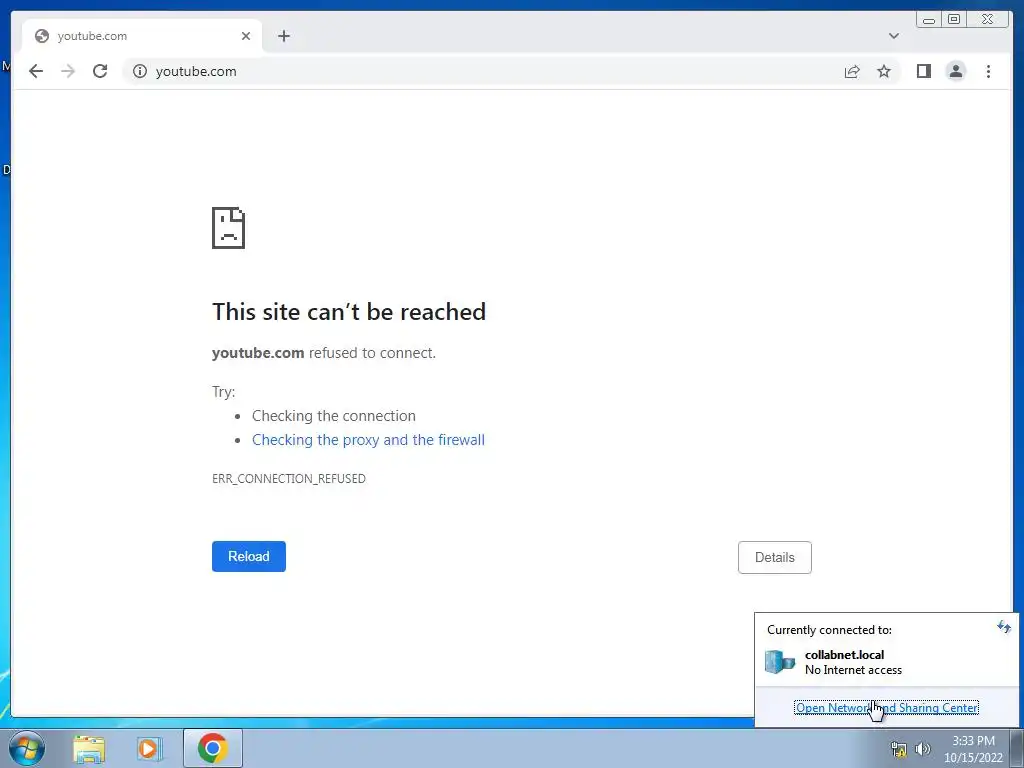
Task: Click the browser forward arrow
Action: [68, 71]
